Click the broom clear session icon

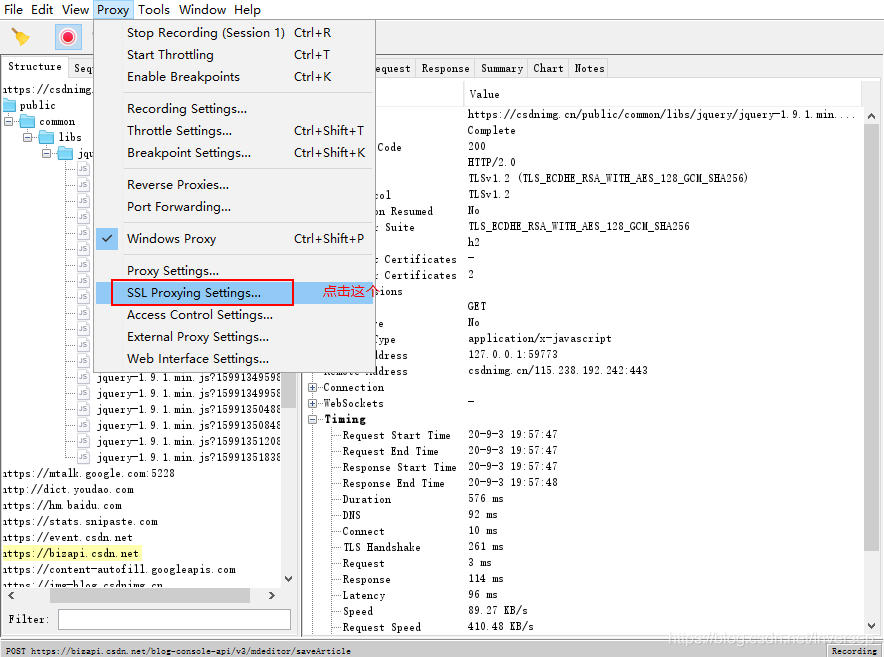click(21, 37)
